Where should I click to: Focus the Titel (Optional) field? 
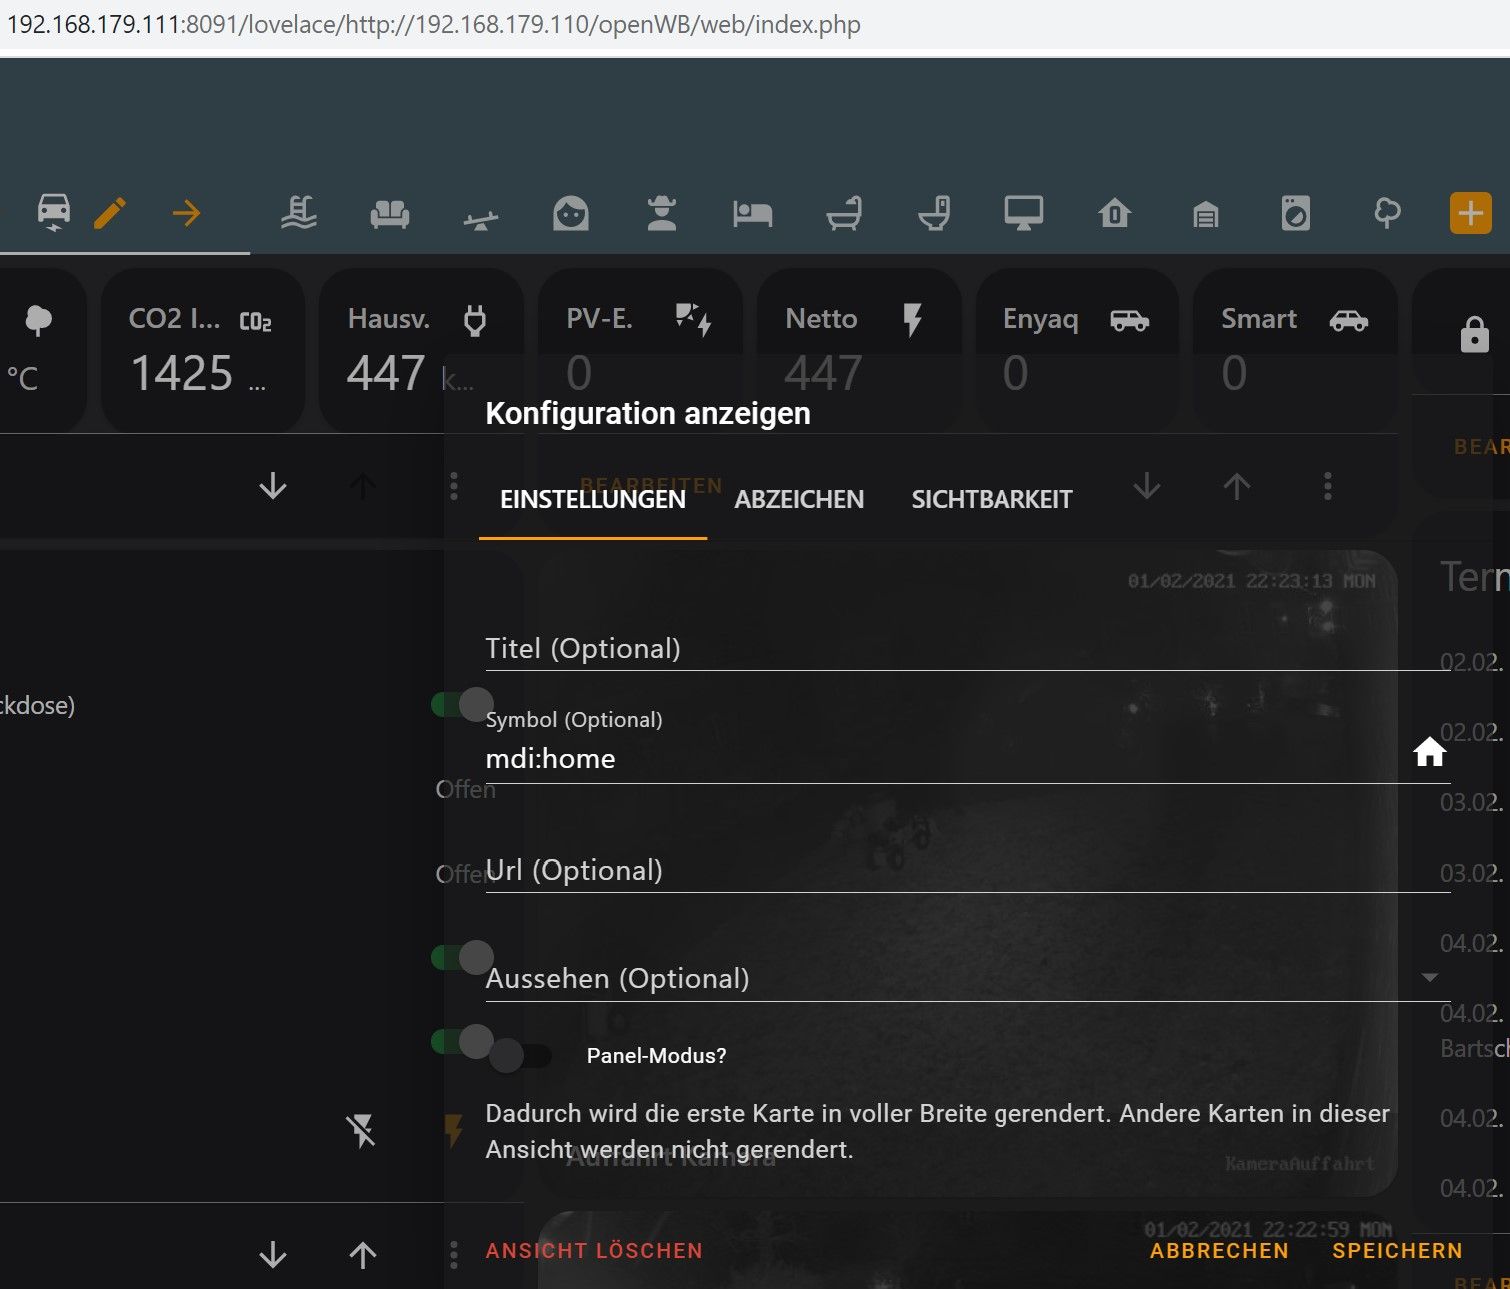pos(967,648)
